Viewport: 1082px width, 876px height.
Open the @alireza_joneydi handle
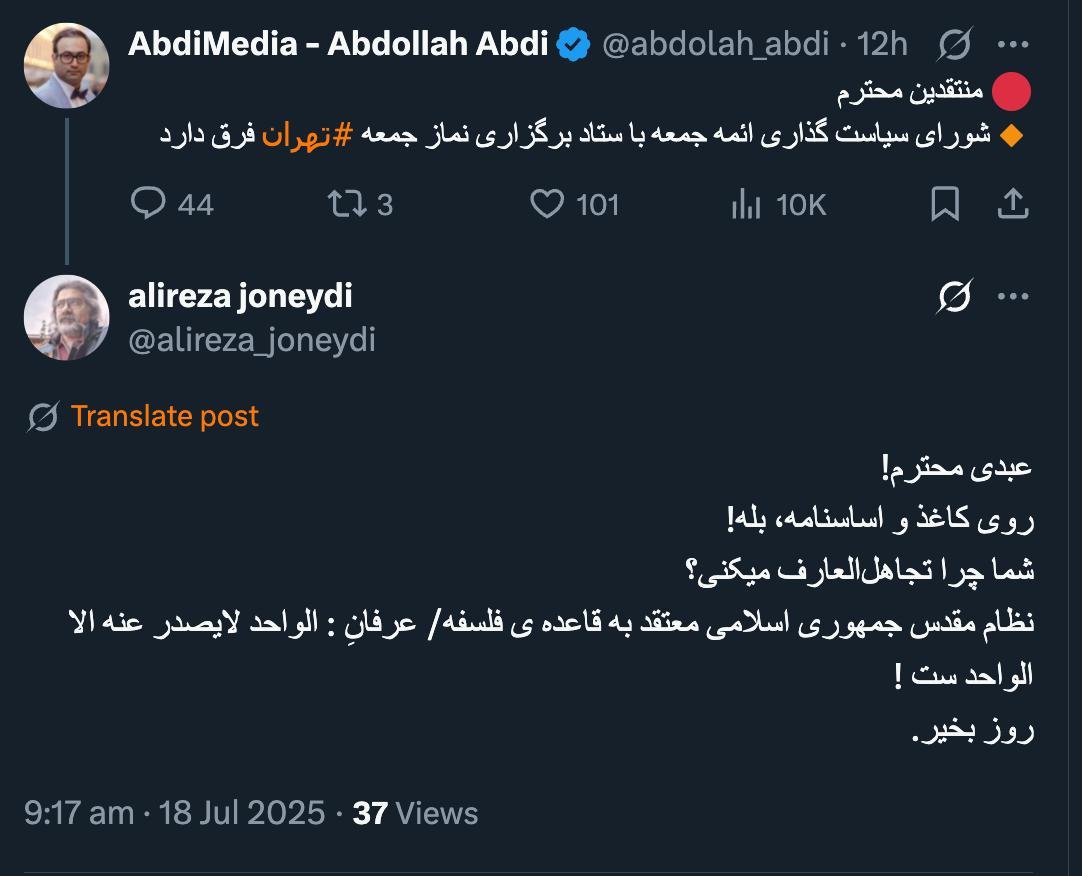coord(252,340)
